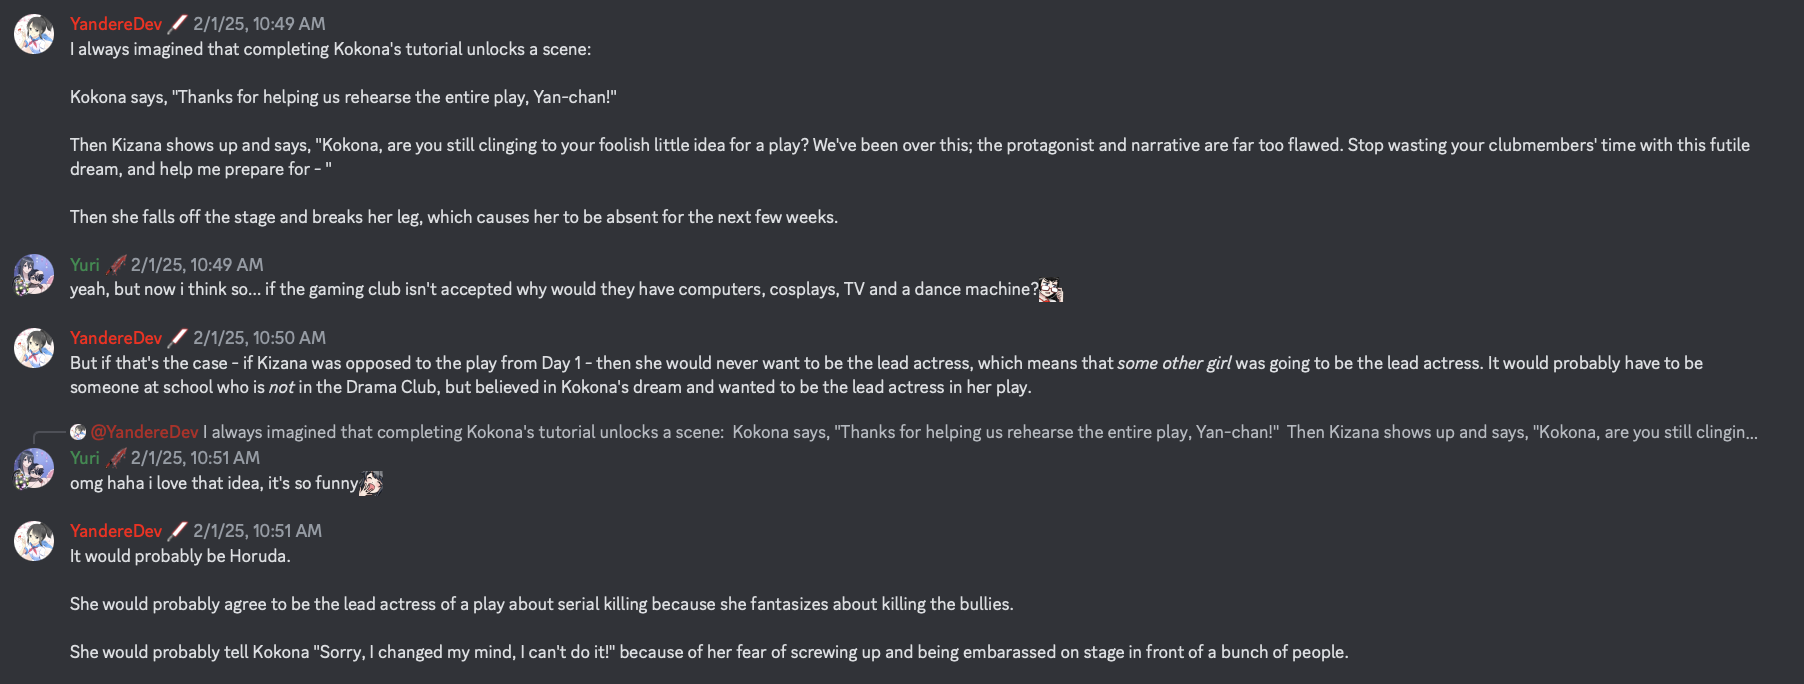The image size is (1804, 684).
Task: Click Yuri's avatar on the 10:49 AM message
Action: coord(34,274)
